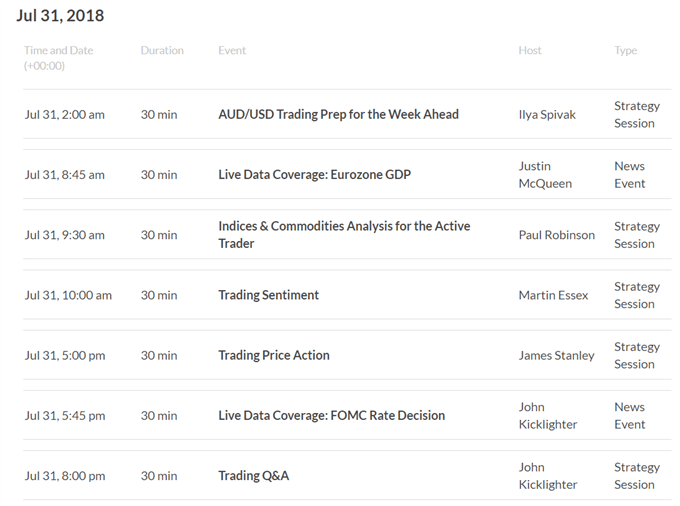Select host Ilya Spivak

pyautogui.click(x=547, y=114)
